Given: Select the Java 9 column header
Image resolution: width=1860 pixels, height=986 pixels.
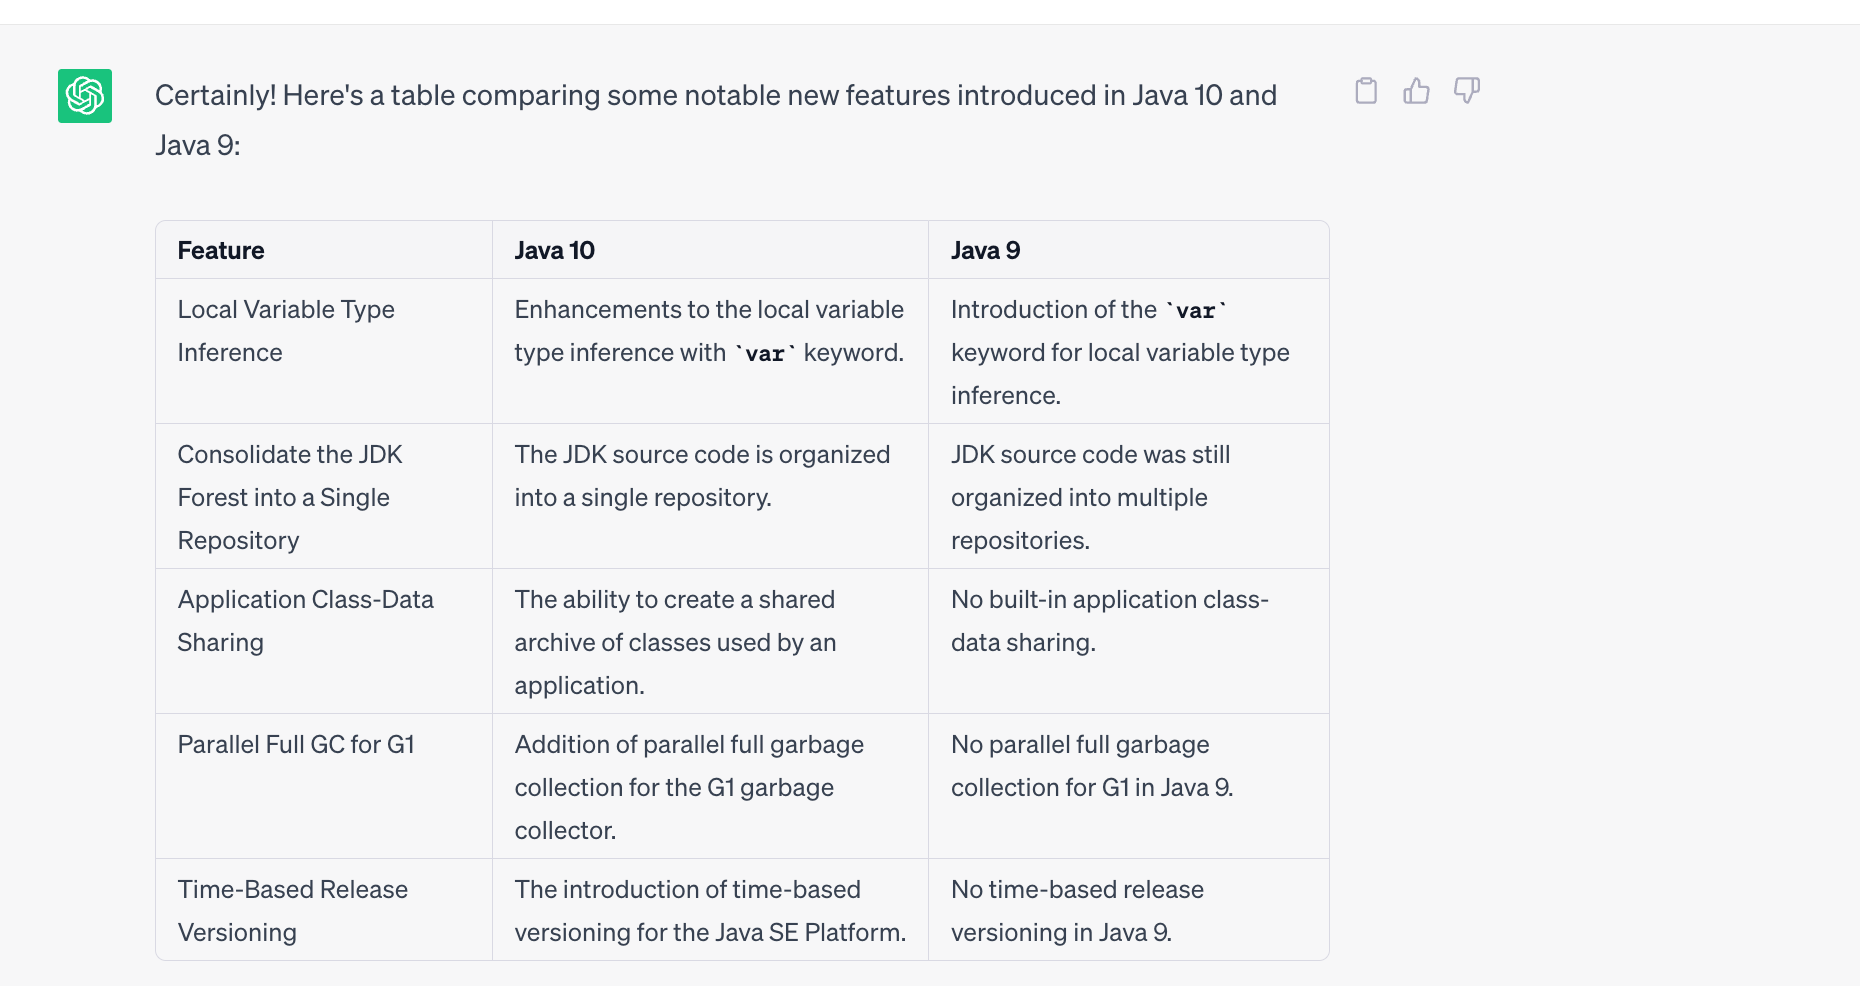Looking at the screenshot, I should (x=1129, y=250).
